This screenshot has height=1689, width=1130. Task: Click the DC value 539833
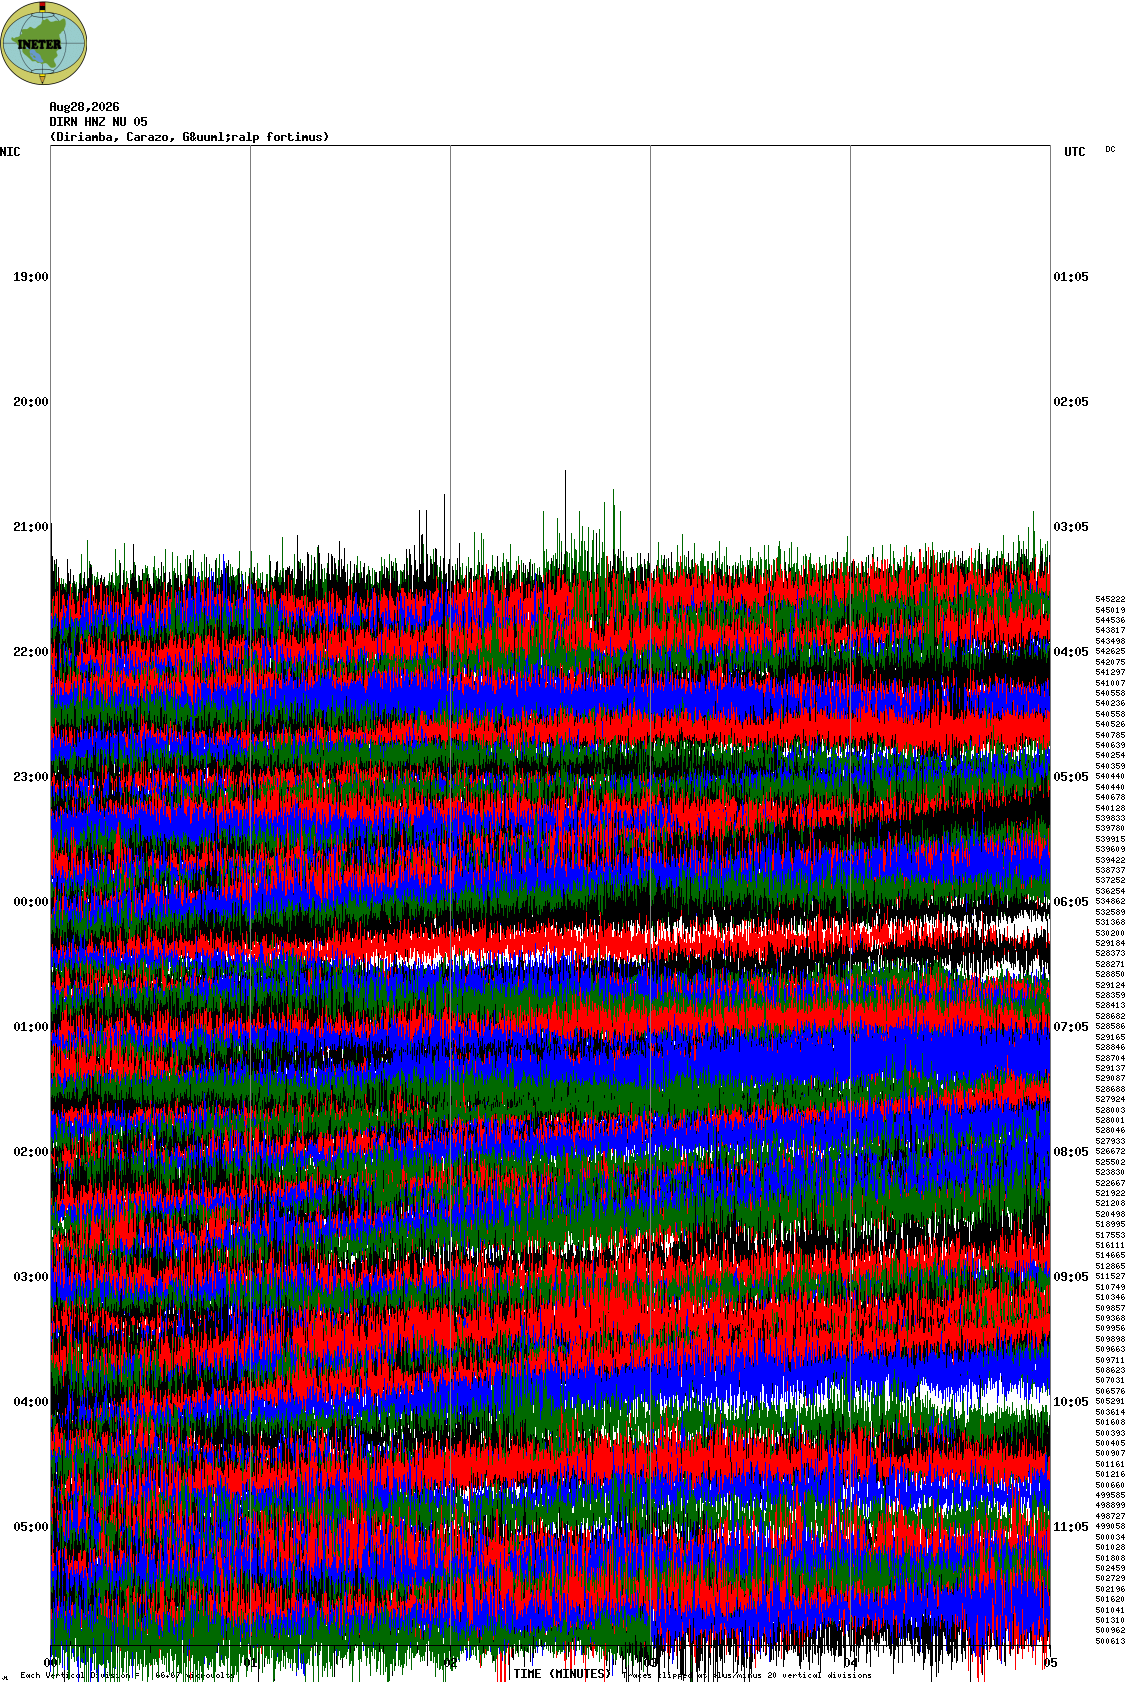pos(1110,819)
